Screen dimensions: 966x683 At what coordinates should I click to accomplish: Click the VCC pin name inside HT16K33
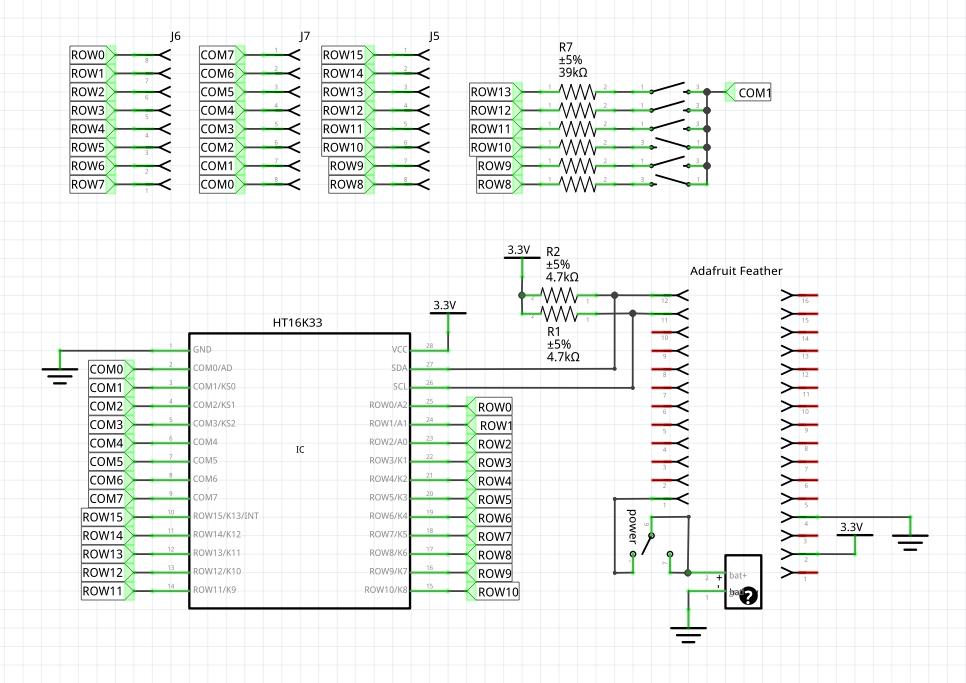coord(400,350)
